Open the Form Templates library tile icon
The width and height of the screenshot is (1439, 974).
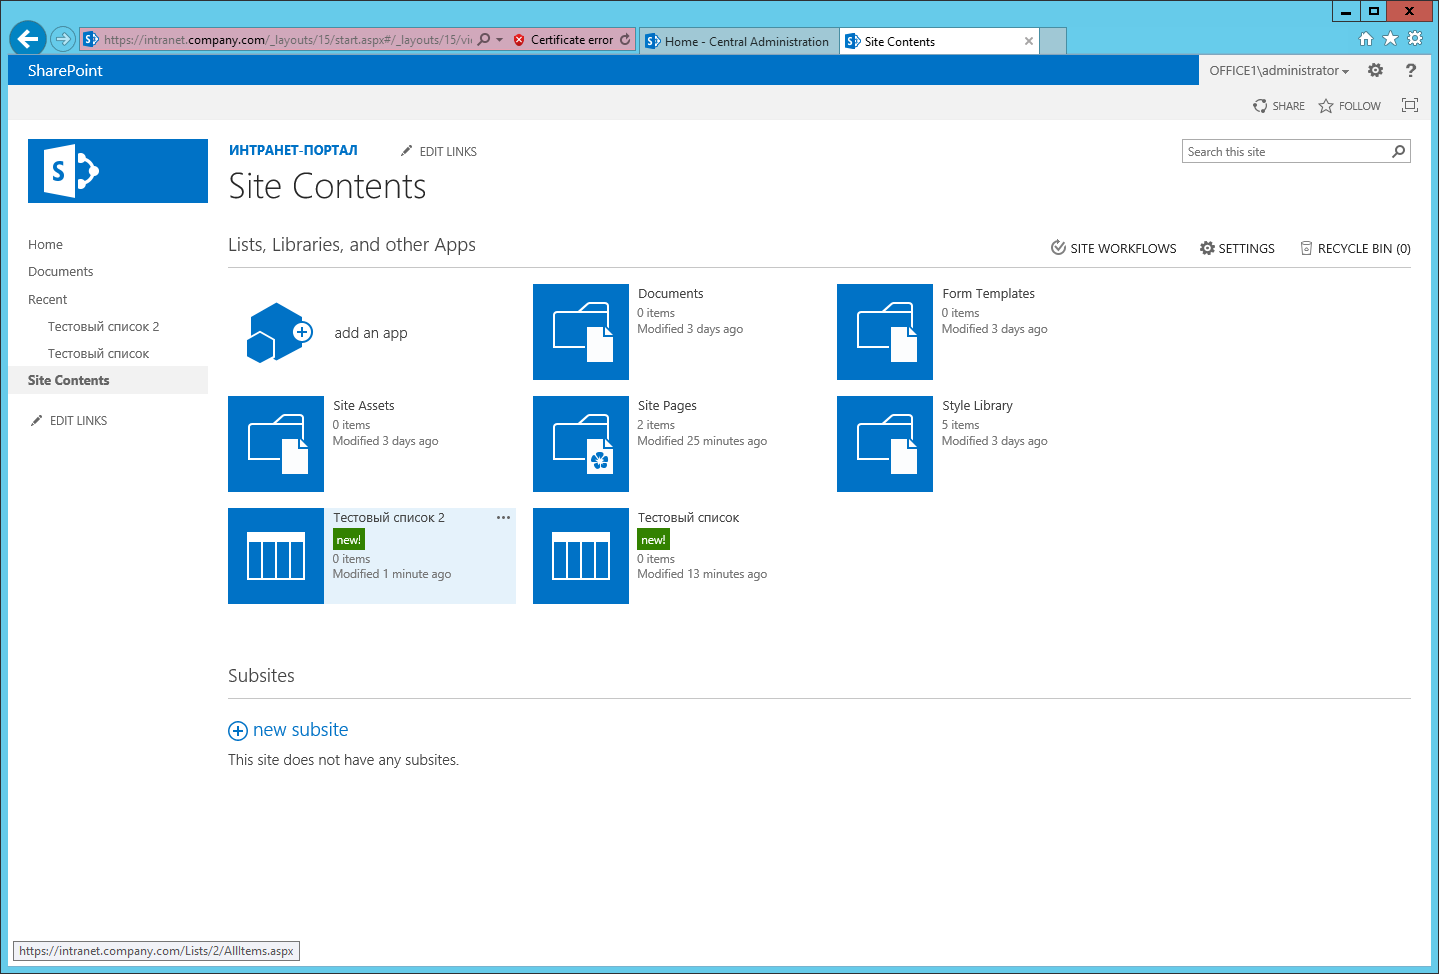885,332
